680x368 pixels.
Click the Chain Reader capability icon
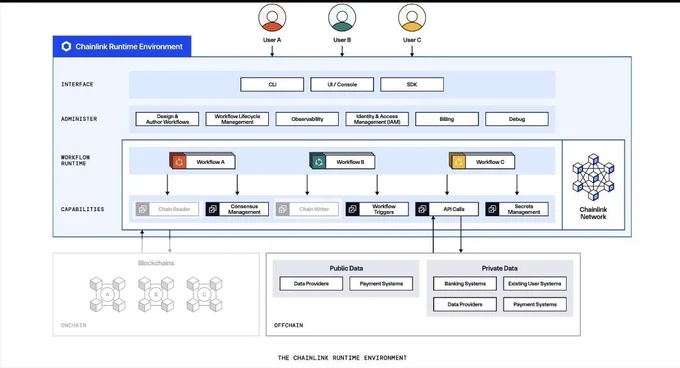click(x=142, y=209)
